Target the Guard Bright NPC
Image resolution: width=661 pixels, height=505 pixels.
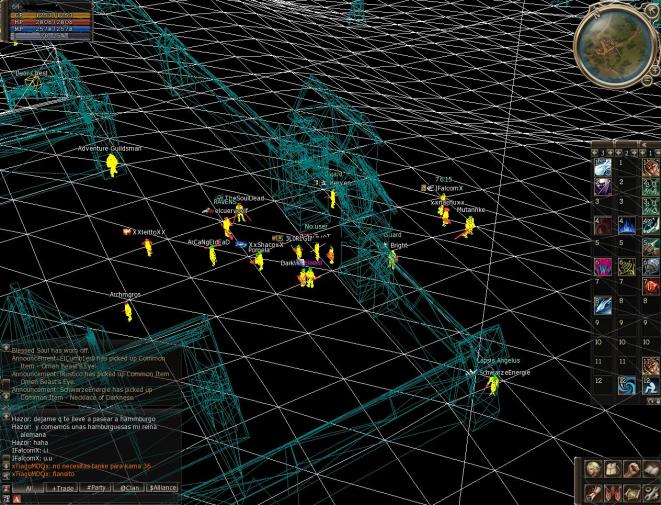392,259
